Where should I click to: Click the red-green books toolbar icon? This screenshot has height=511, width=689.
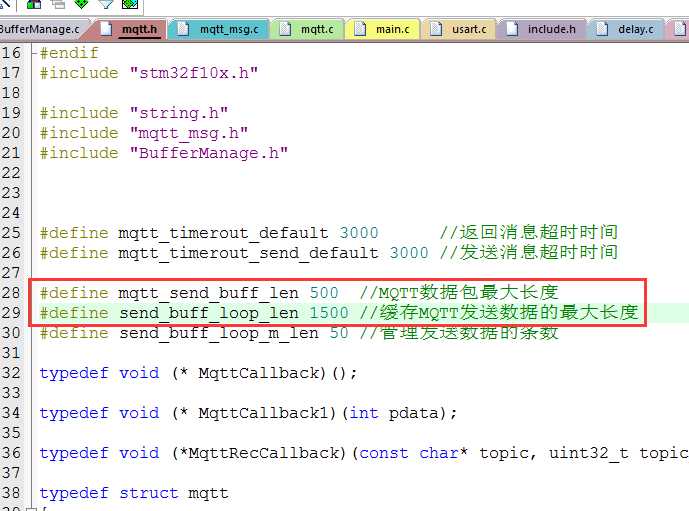[34, 4]
